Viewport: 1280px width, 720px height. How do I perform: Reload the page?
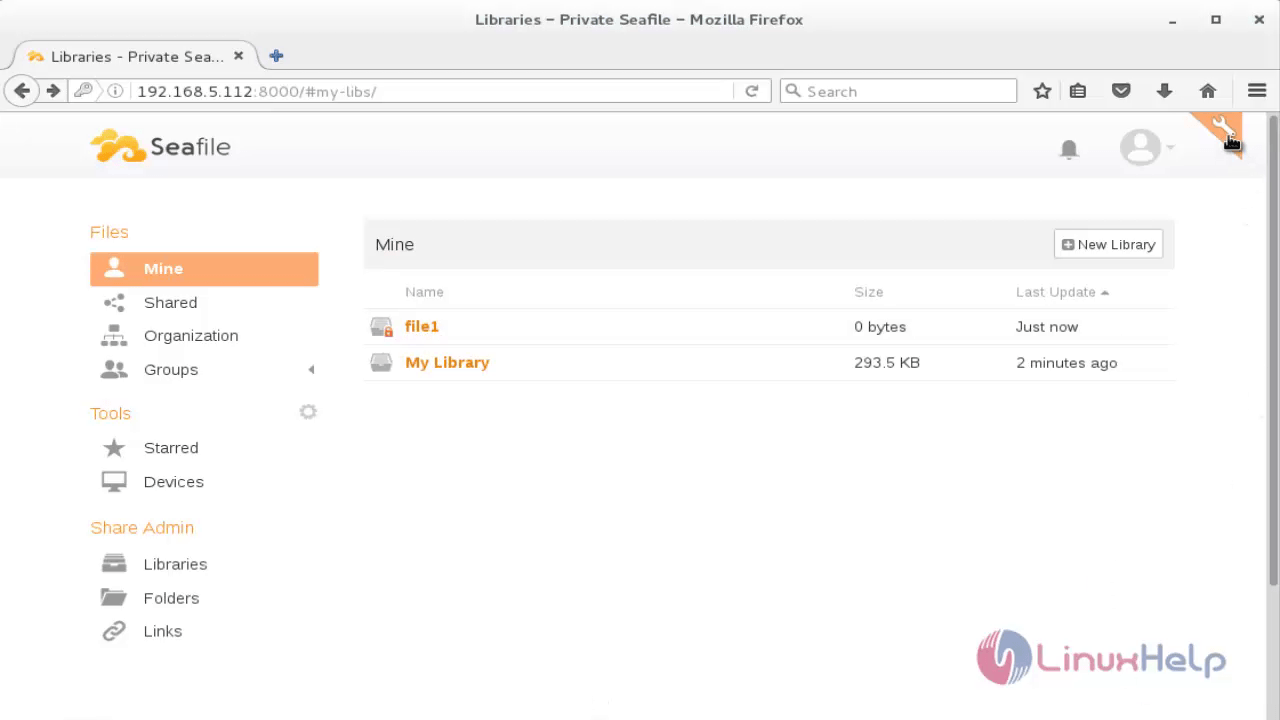(752, 91)
